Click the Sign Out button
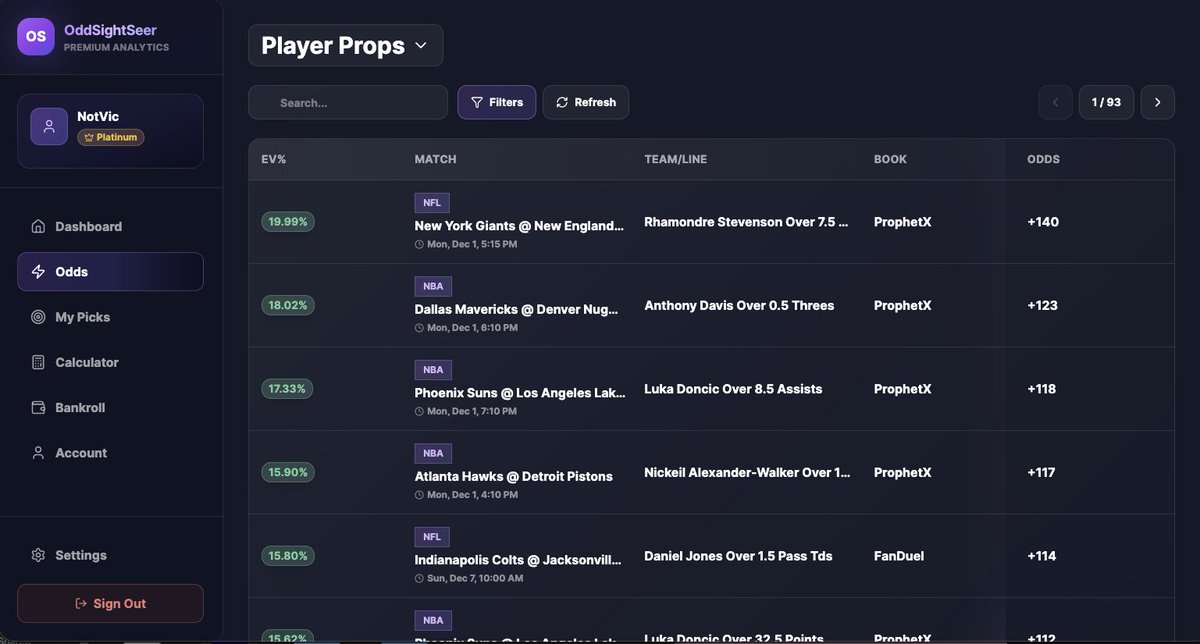1200x644 pixels. point(110,603)
